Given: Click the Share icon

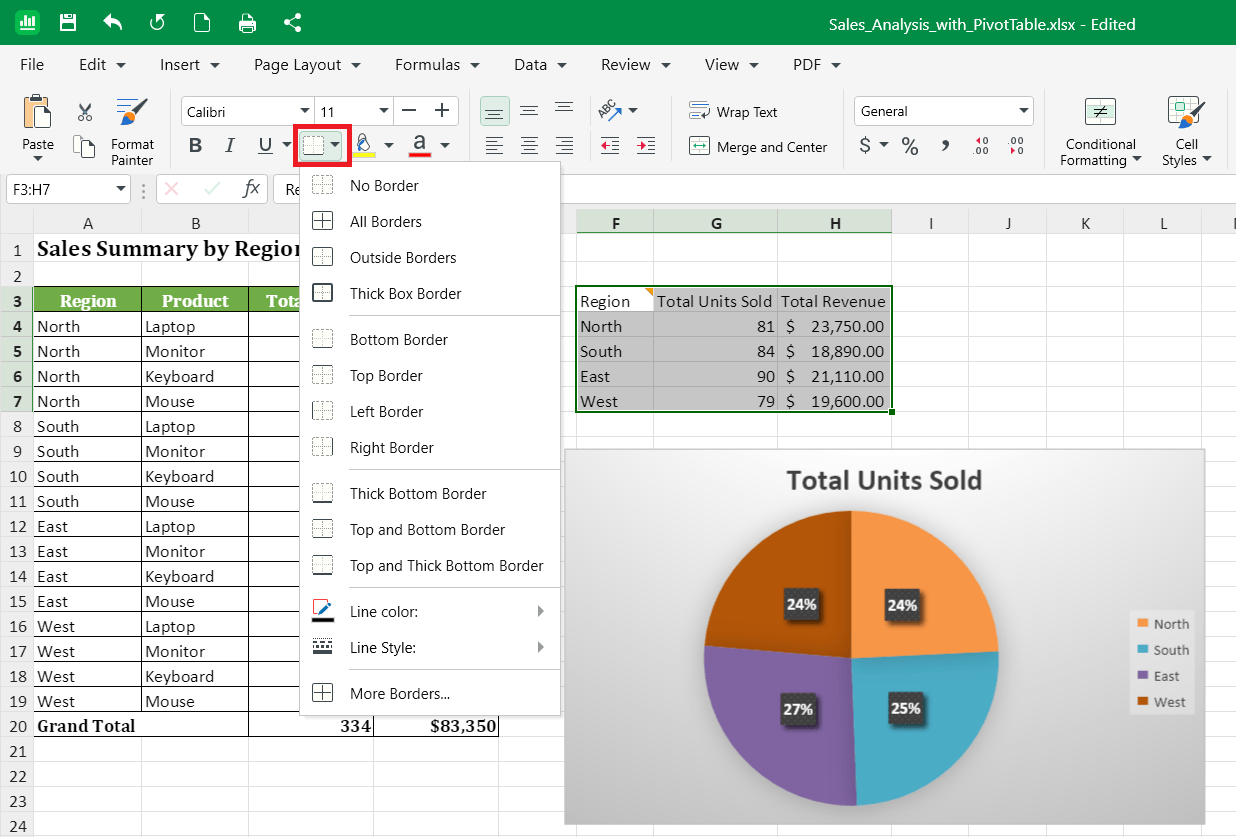Looking at the screenshot, I should 293,22.
